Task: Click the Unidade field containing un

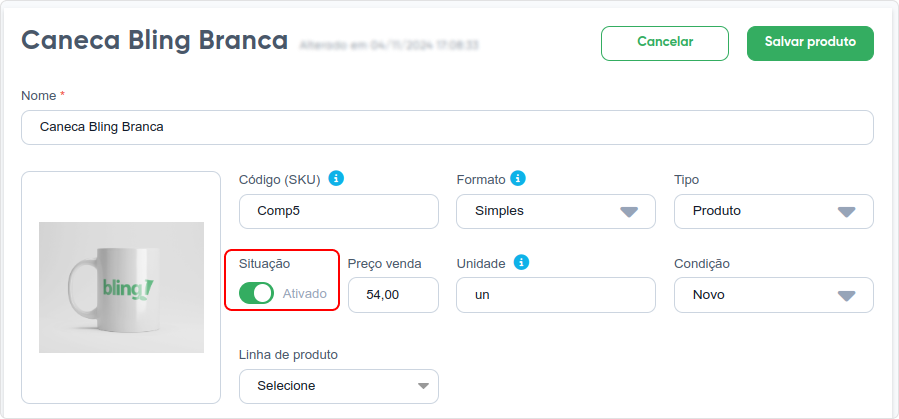Action: pos(556,295)
